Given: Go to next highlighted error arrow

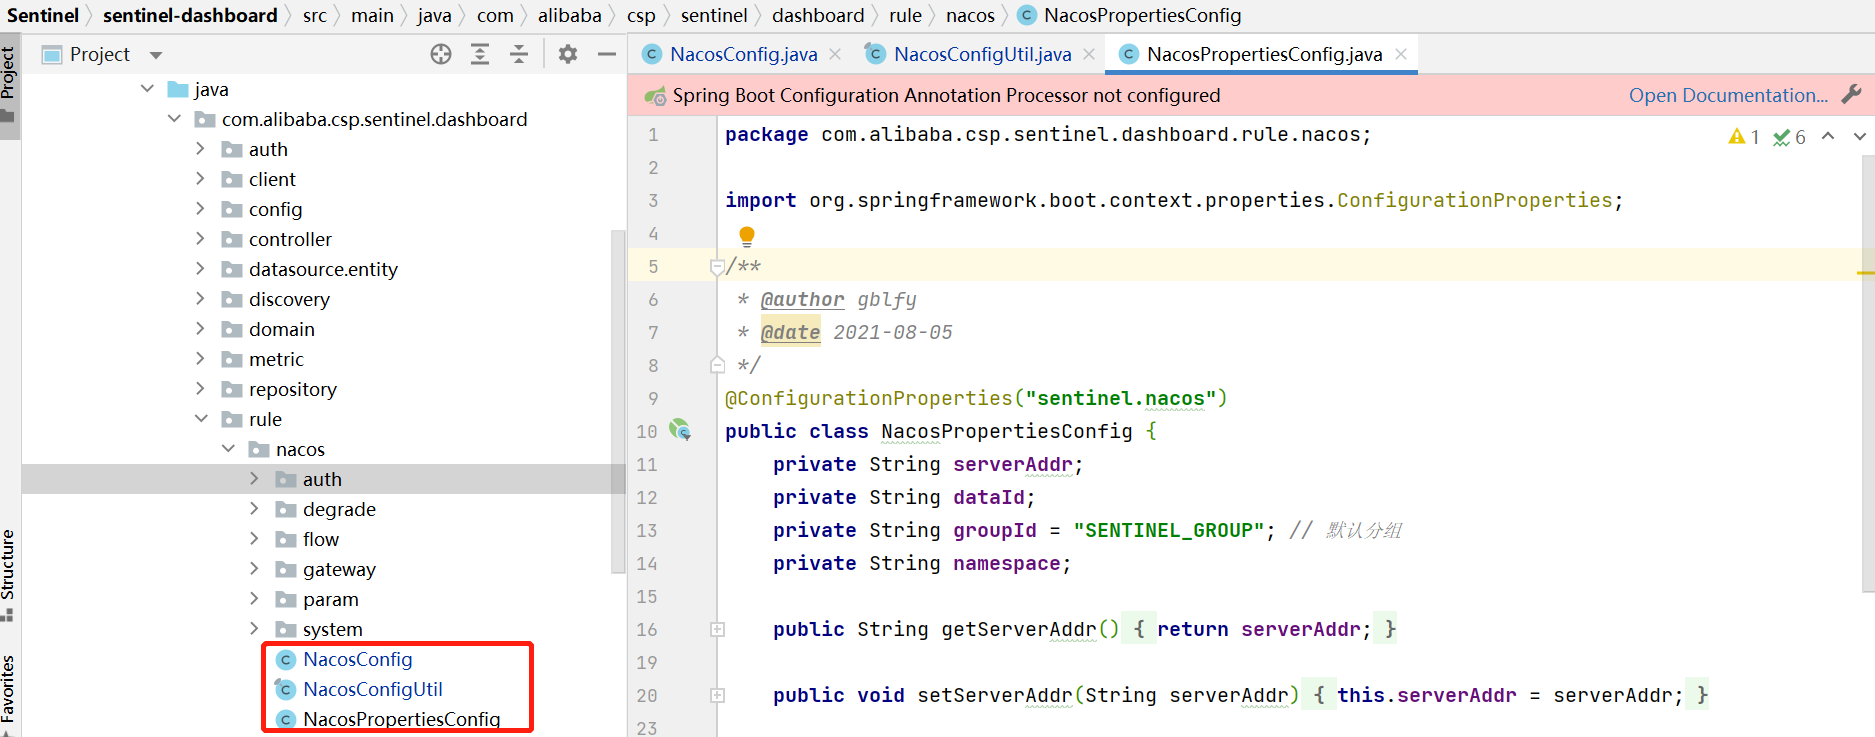Looking at the screenshot, I should coord(1860,136).
